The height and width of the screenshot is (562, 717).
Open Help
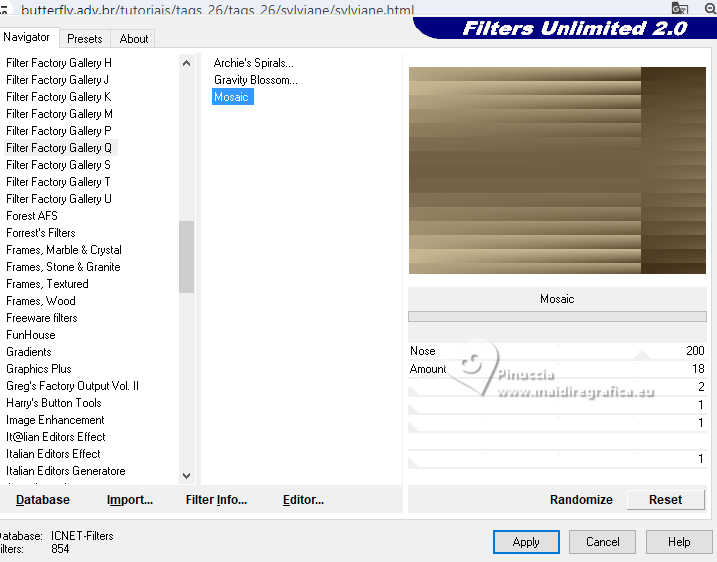[679, 542]
